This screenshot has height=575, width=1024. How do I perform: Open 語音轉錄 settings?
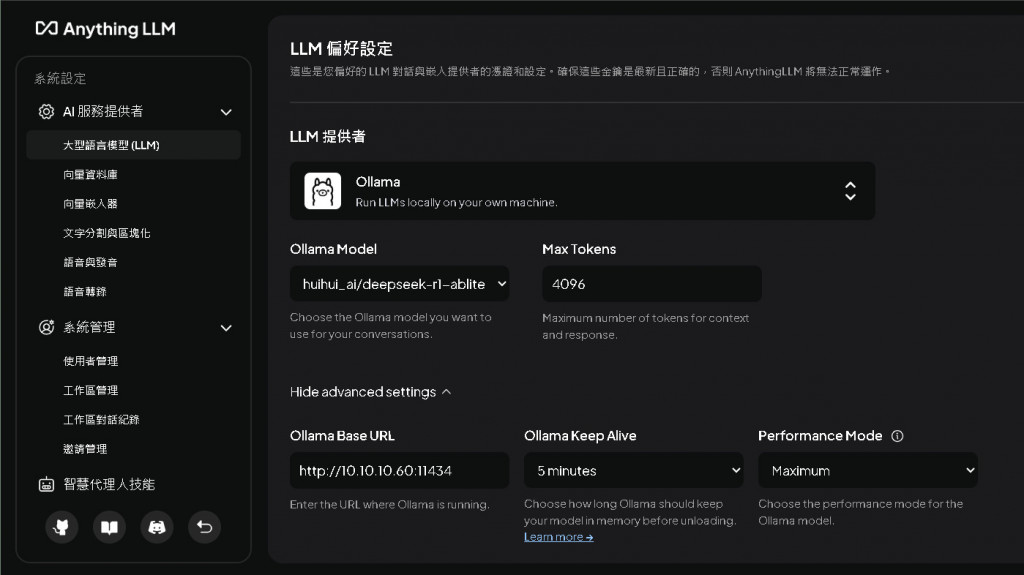pyautogui.click(x=85, y=291)
